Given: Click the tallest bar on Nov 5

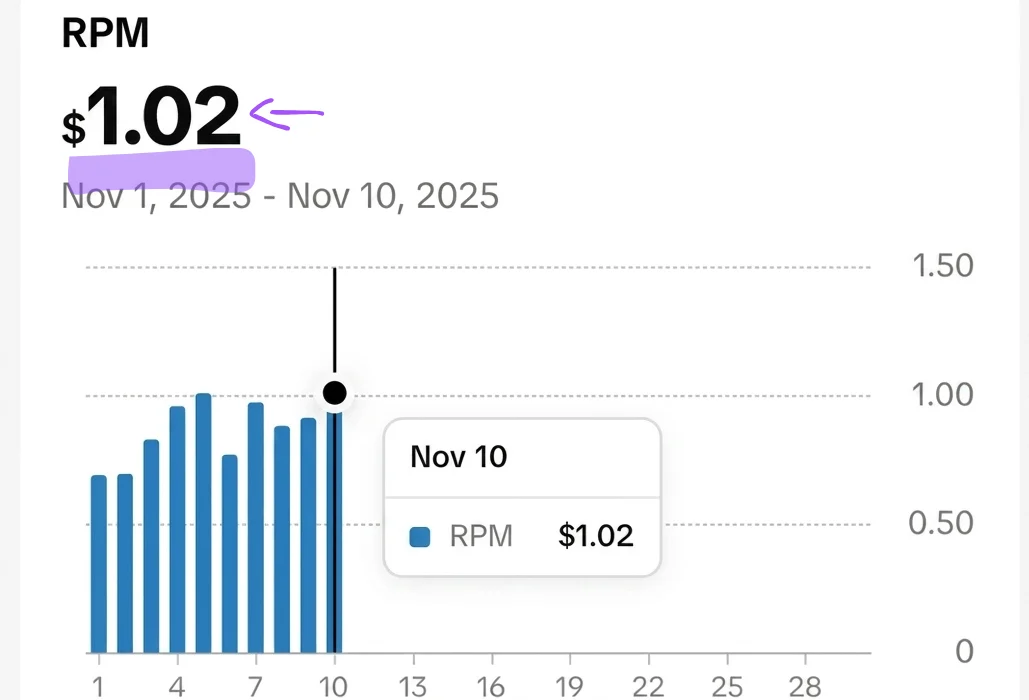Looking at the screenshot, I should (203, 524).
